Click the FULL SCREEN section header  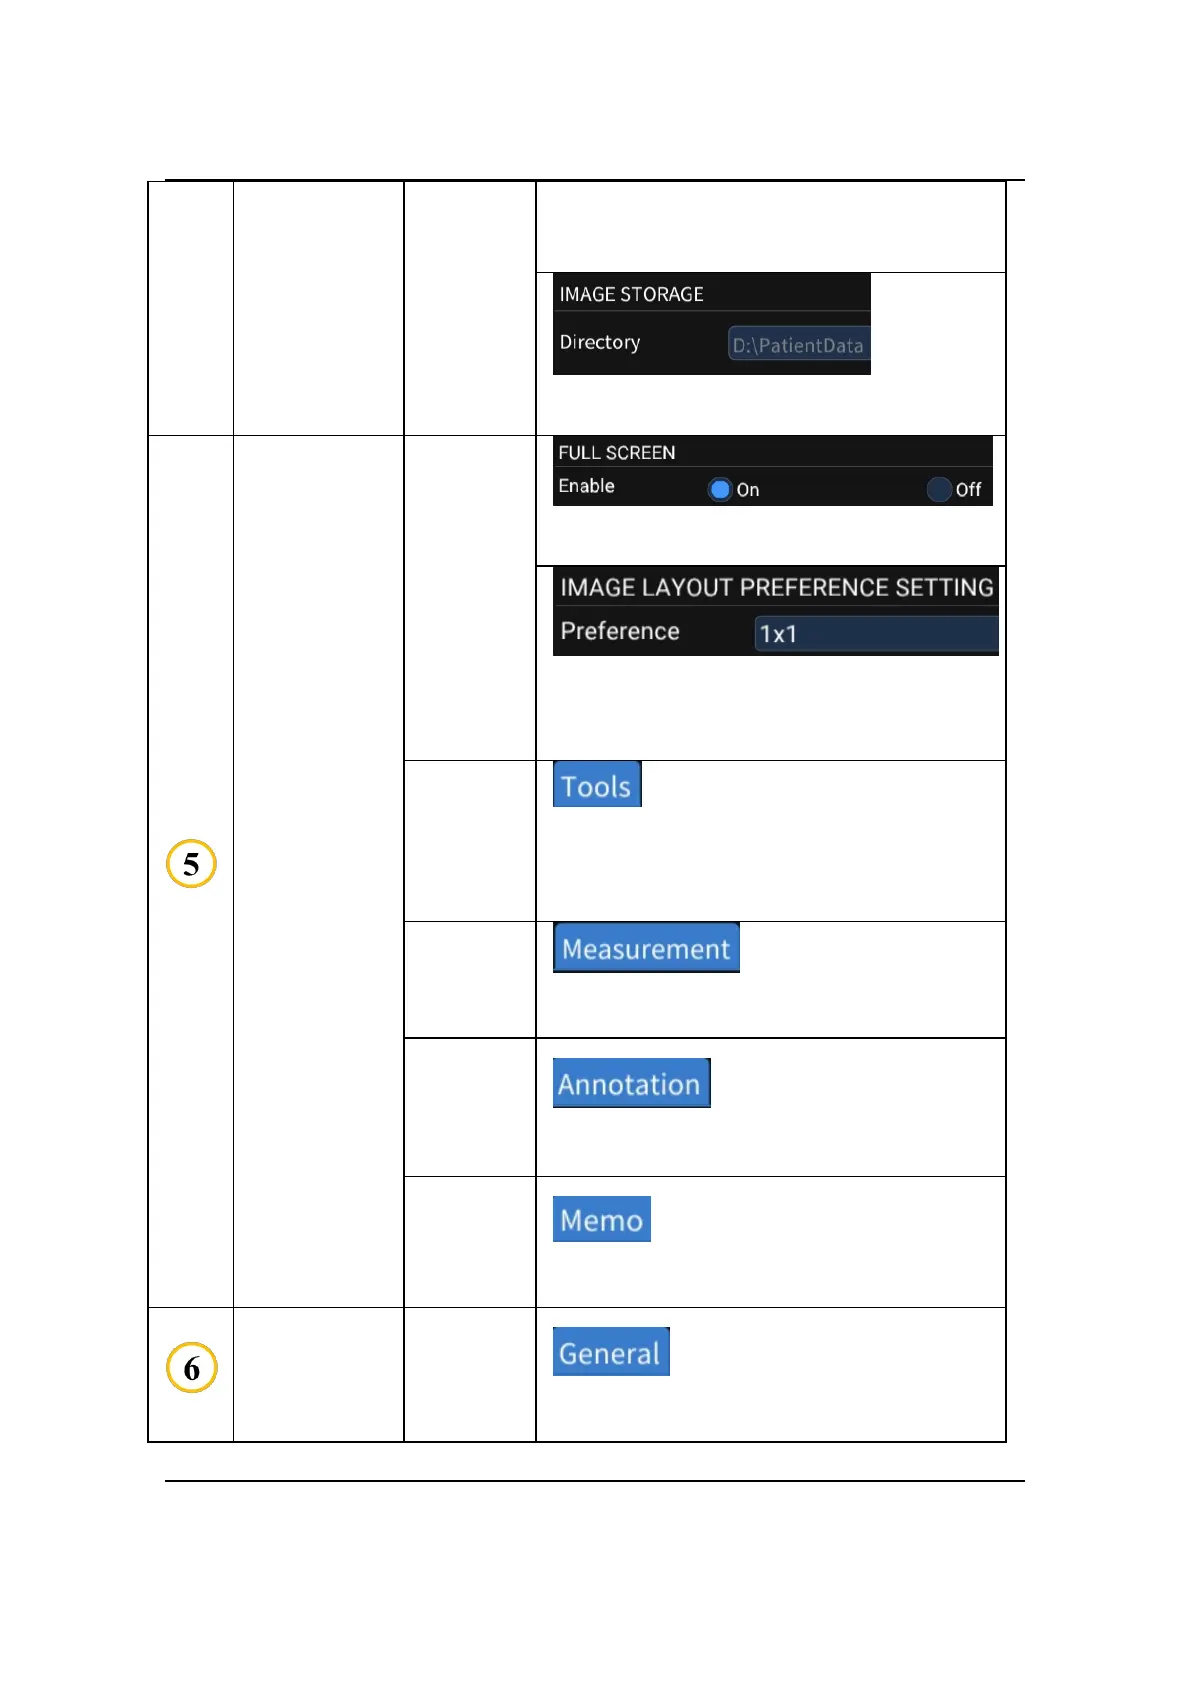[617, 453]
